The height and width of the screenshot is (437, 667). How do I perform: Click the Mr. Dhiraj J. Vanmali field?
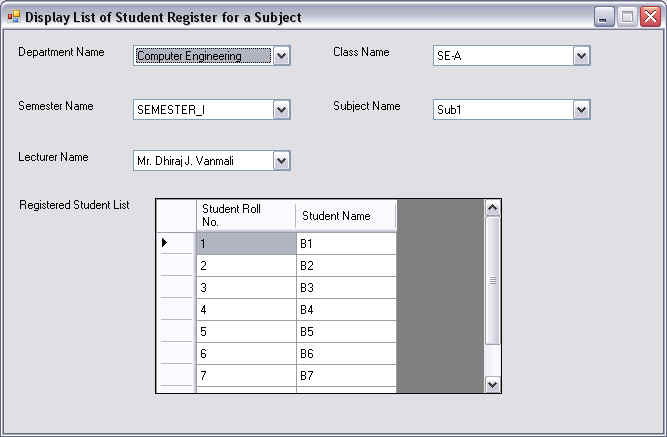202,160
